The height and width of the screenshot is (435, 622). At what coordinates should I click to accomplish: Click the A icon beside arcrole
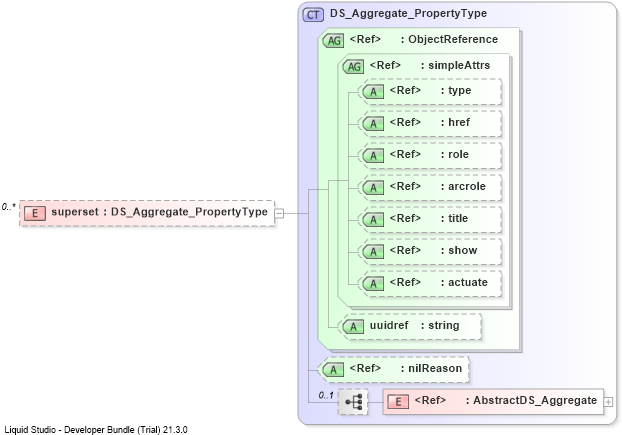[x=373, y=188]
